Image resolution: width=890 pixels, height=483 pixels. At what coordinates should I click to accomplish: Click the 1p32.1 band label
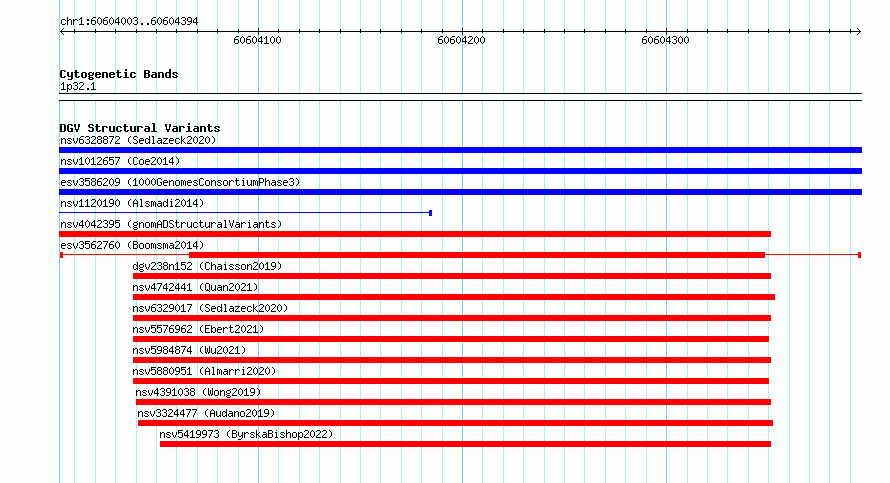(x=78, y=87)
